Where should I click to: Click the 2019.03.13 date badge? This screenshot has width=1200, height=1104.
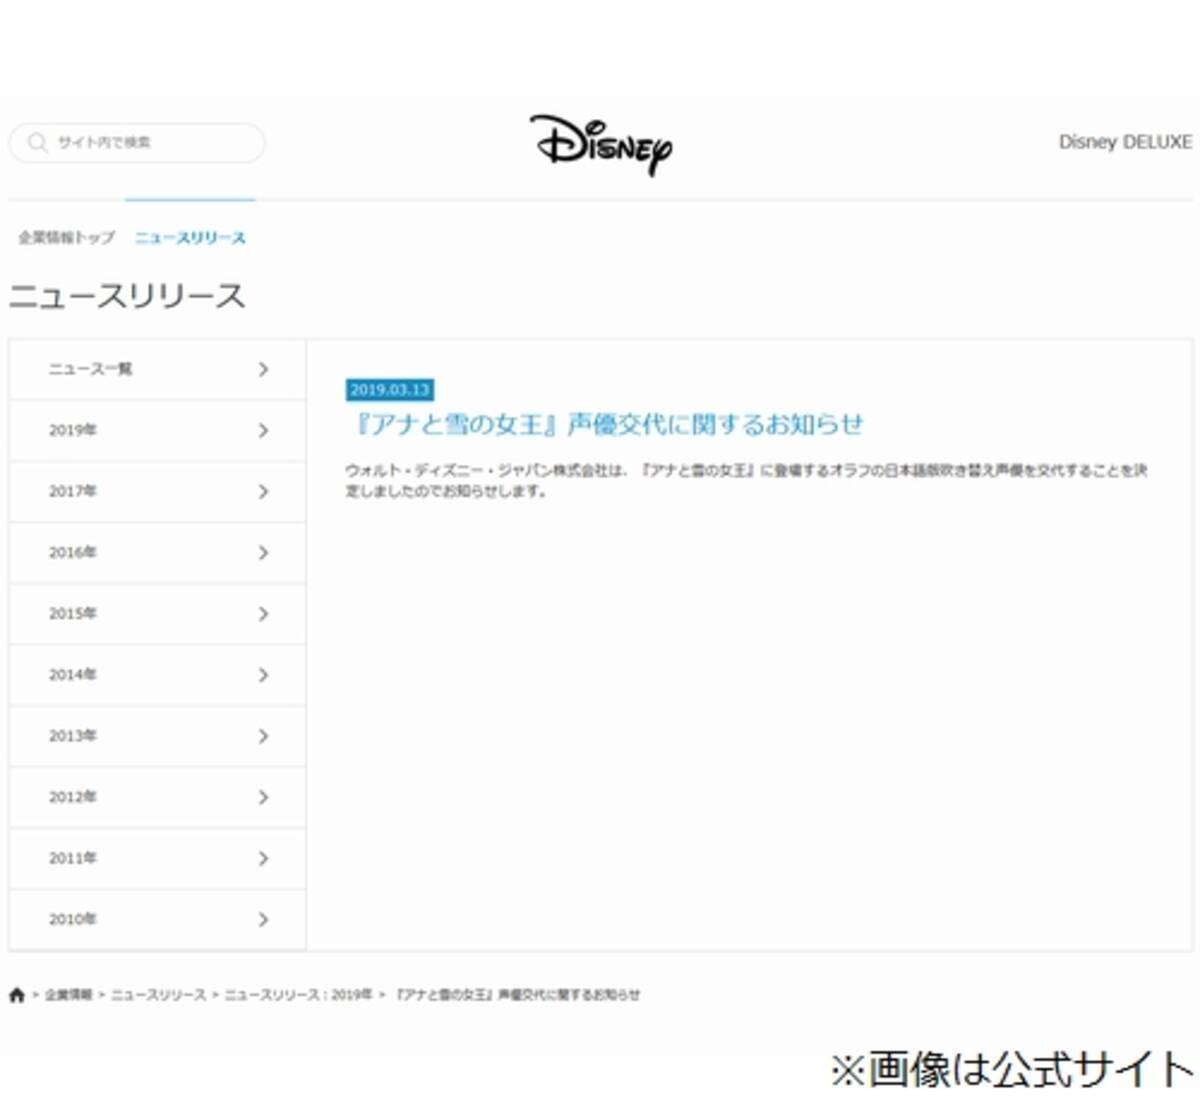coord(390,390)
